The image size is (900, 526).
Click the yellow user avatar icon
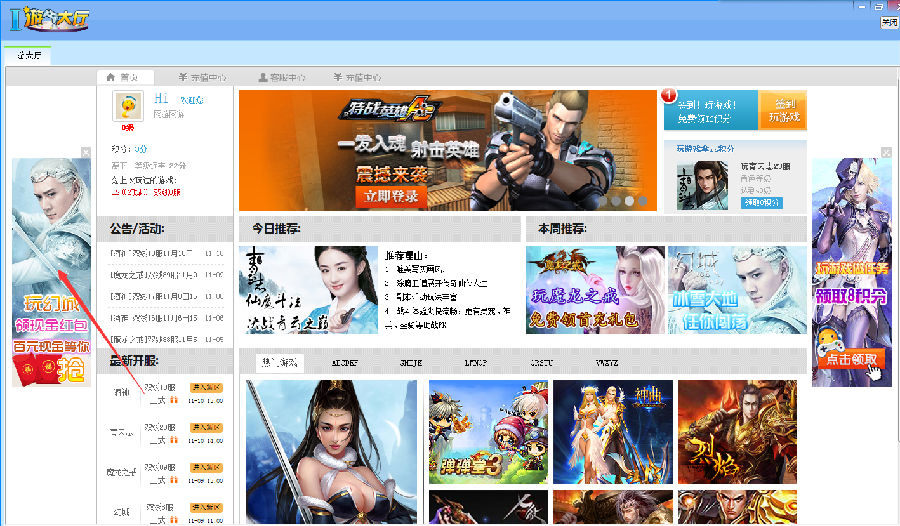128,106
